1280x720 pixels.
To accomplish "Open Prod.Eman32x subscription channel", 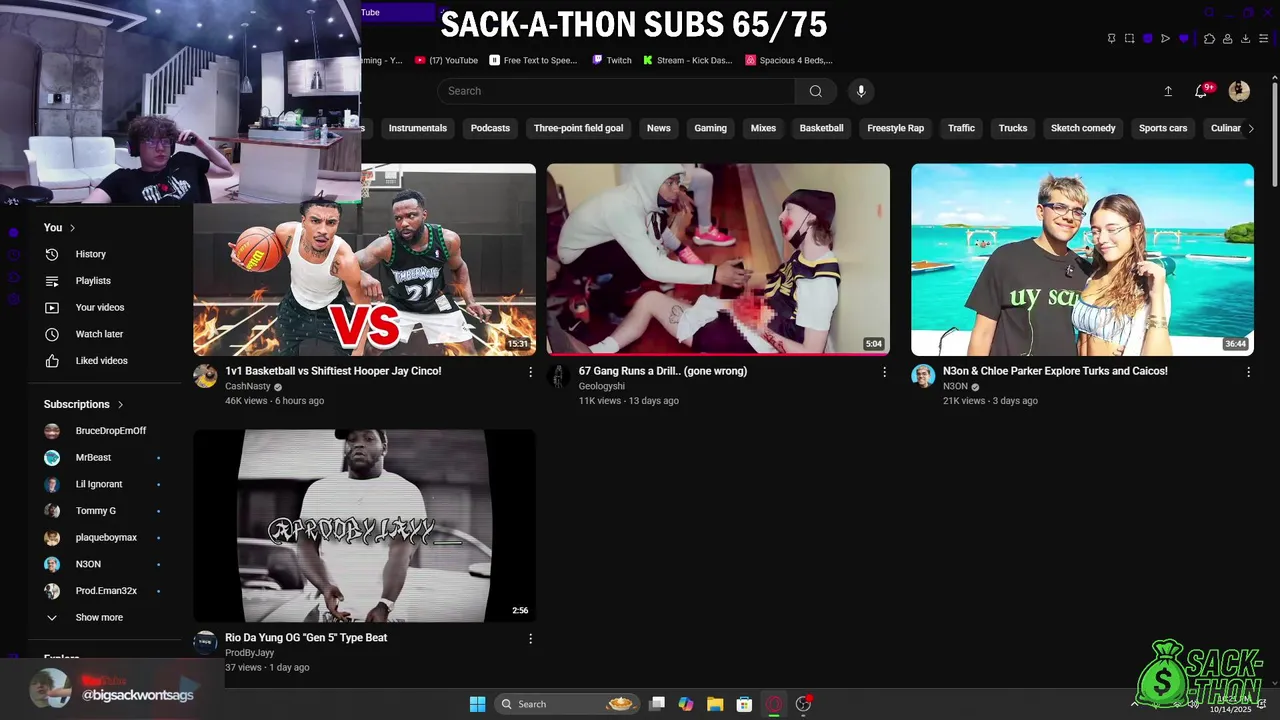I will click(106, 591).
